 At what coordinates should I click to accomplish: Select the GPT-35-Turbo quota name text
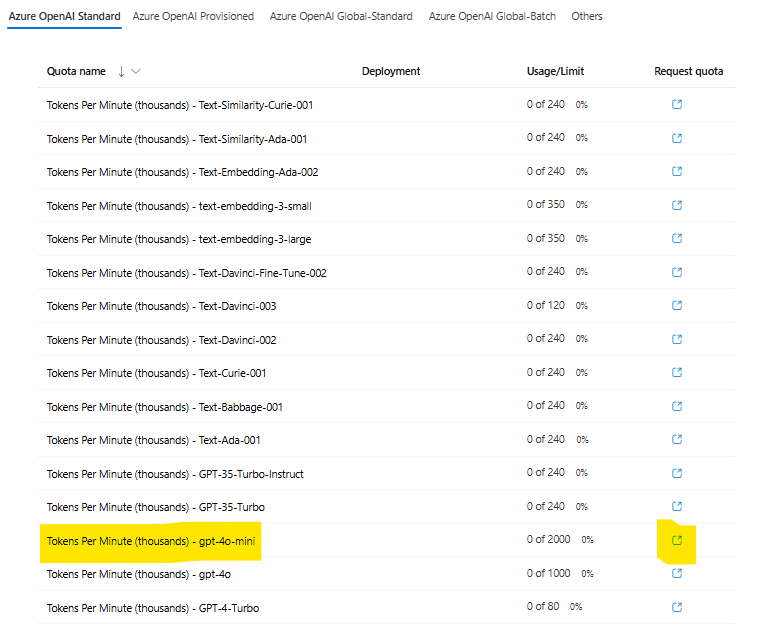click(x=156, y=507)
